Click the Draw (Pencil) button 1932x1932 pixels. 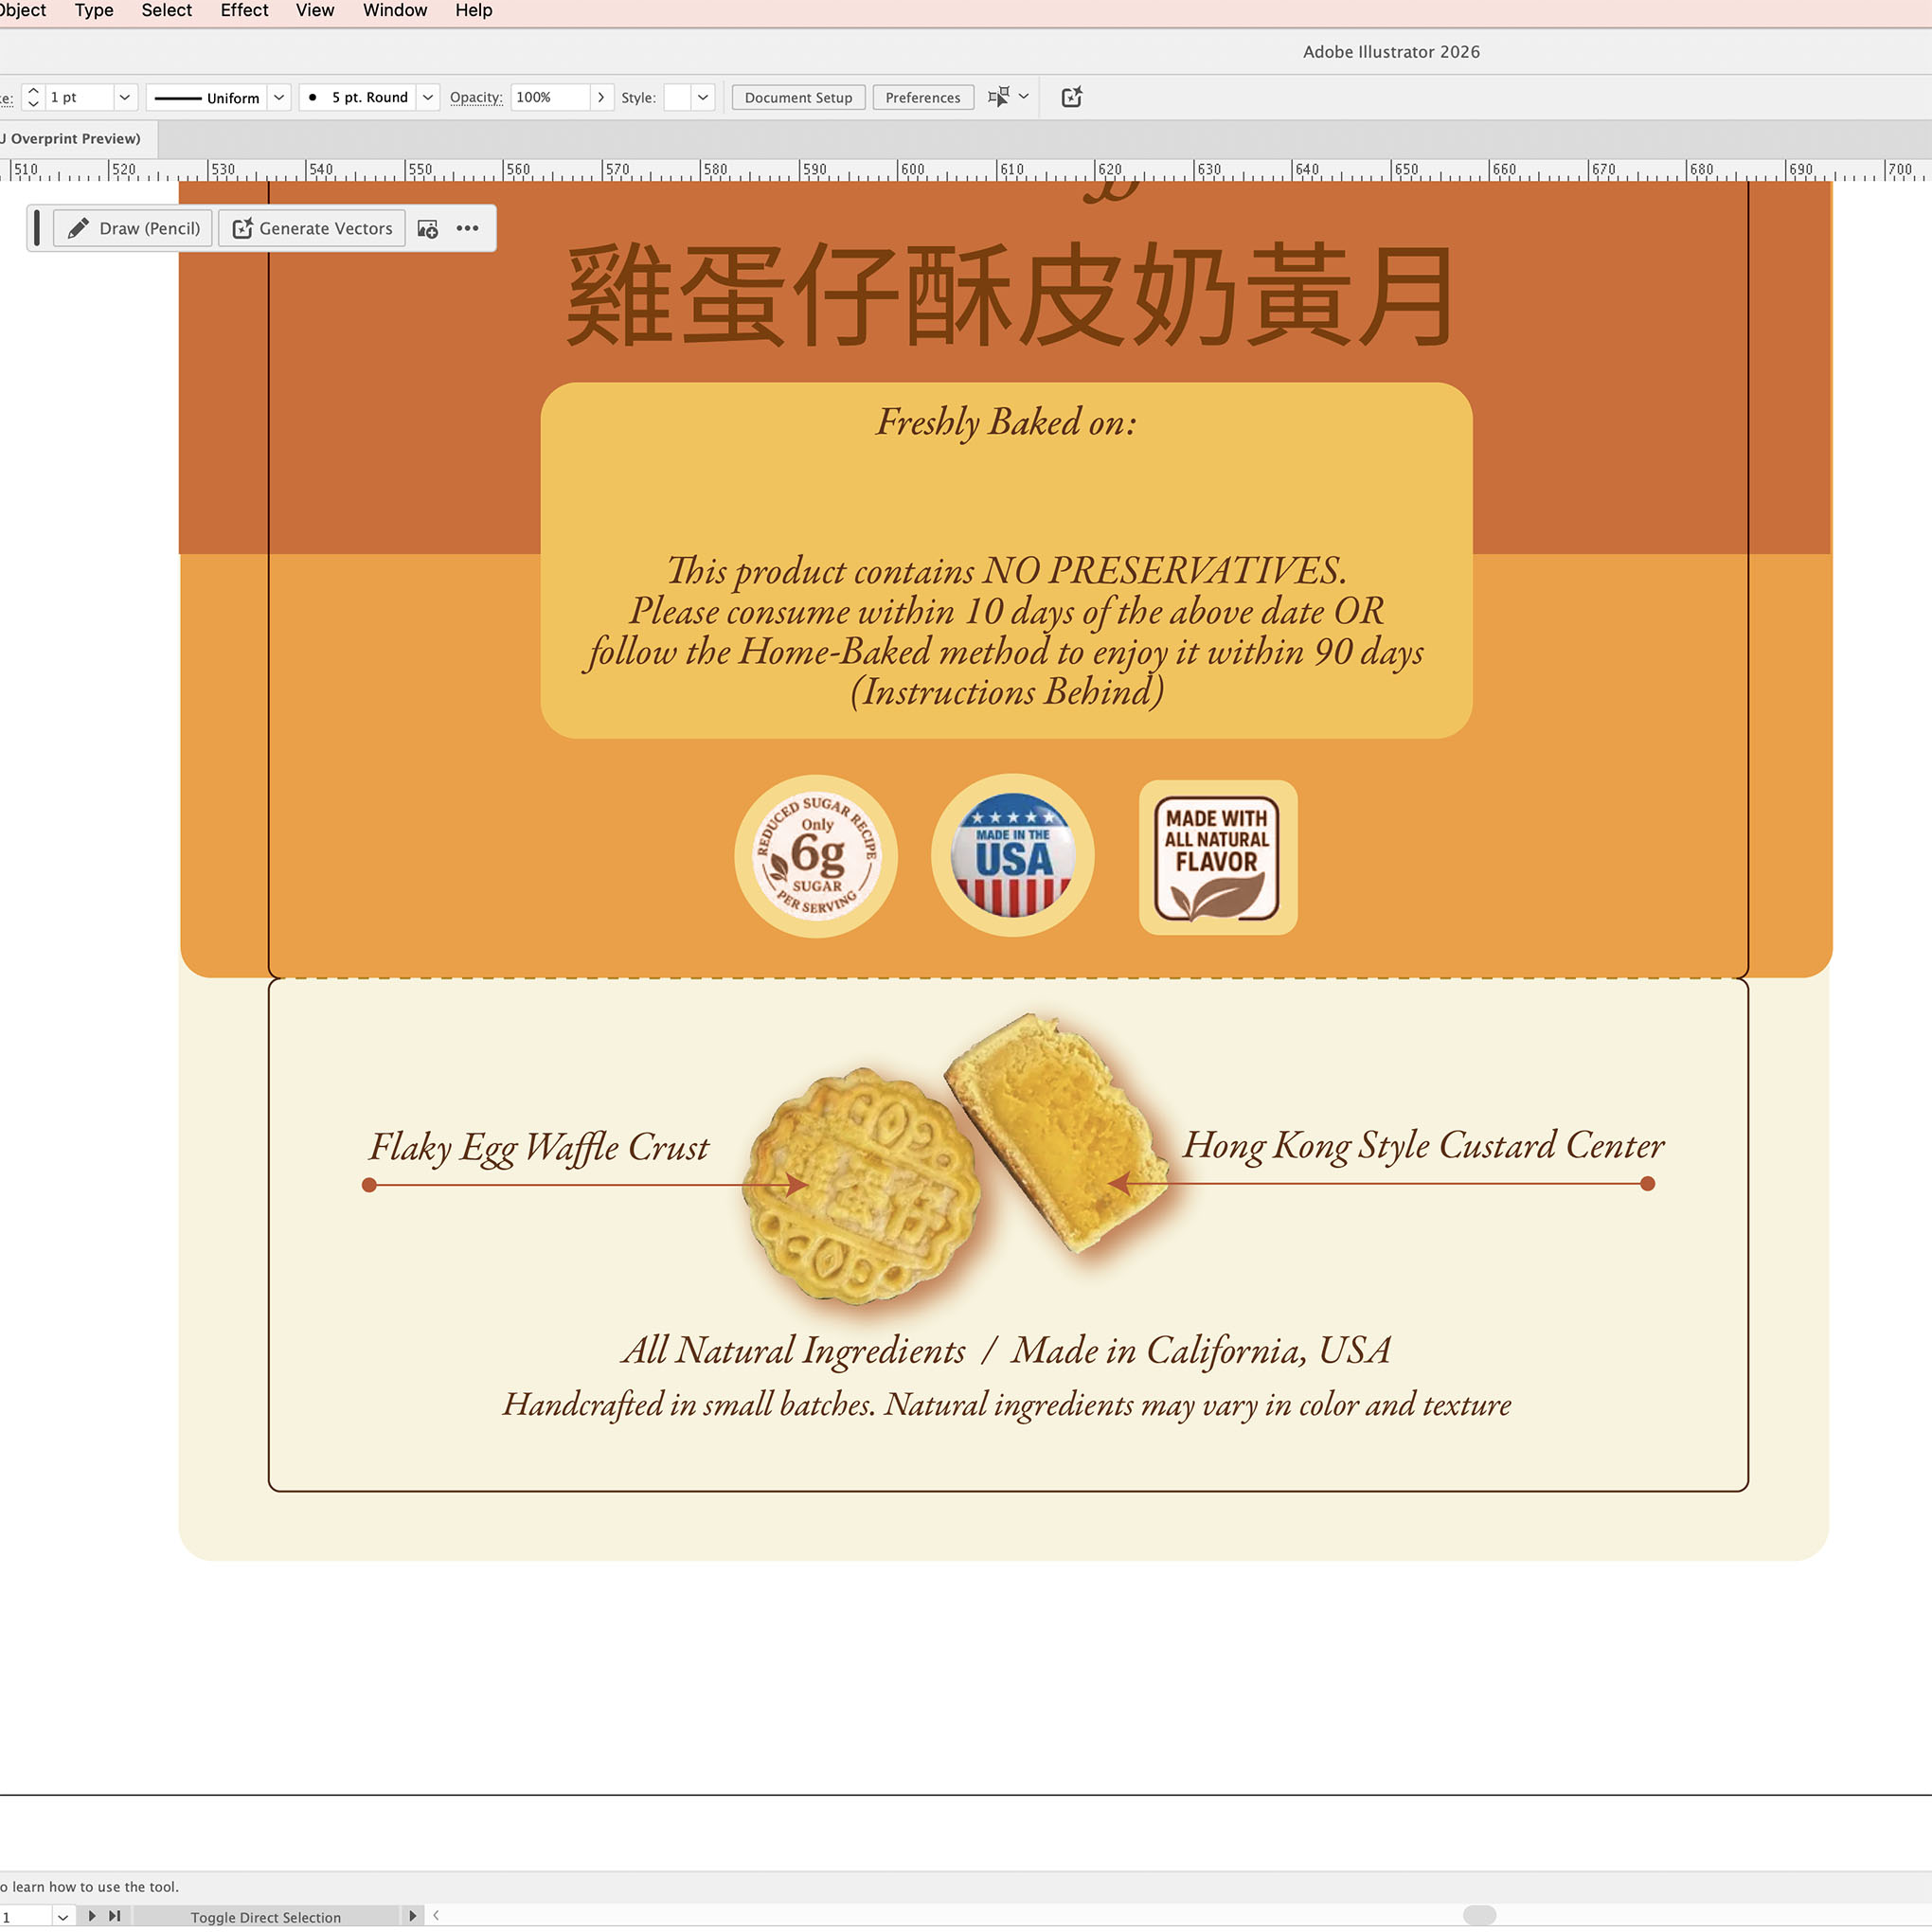132,228
